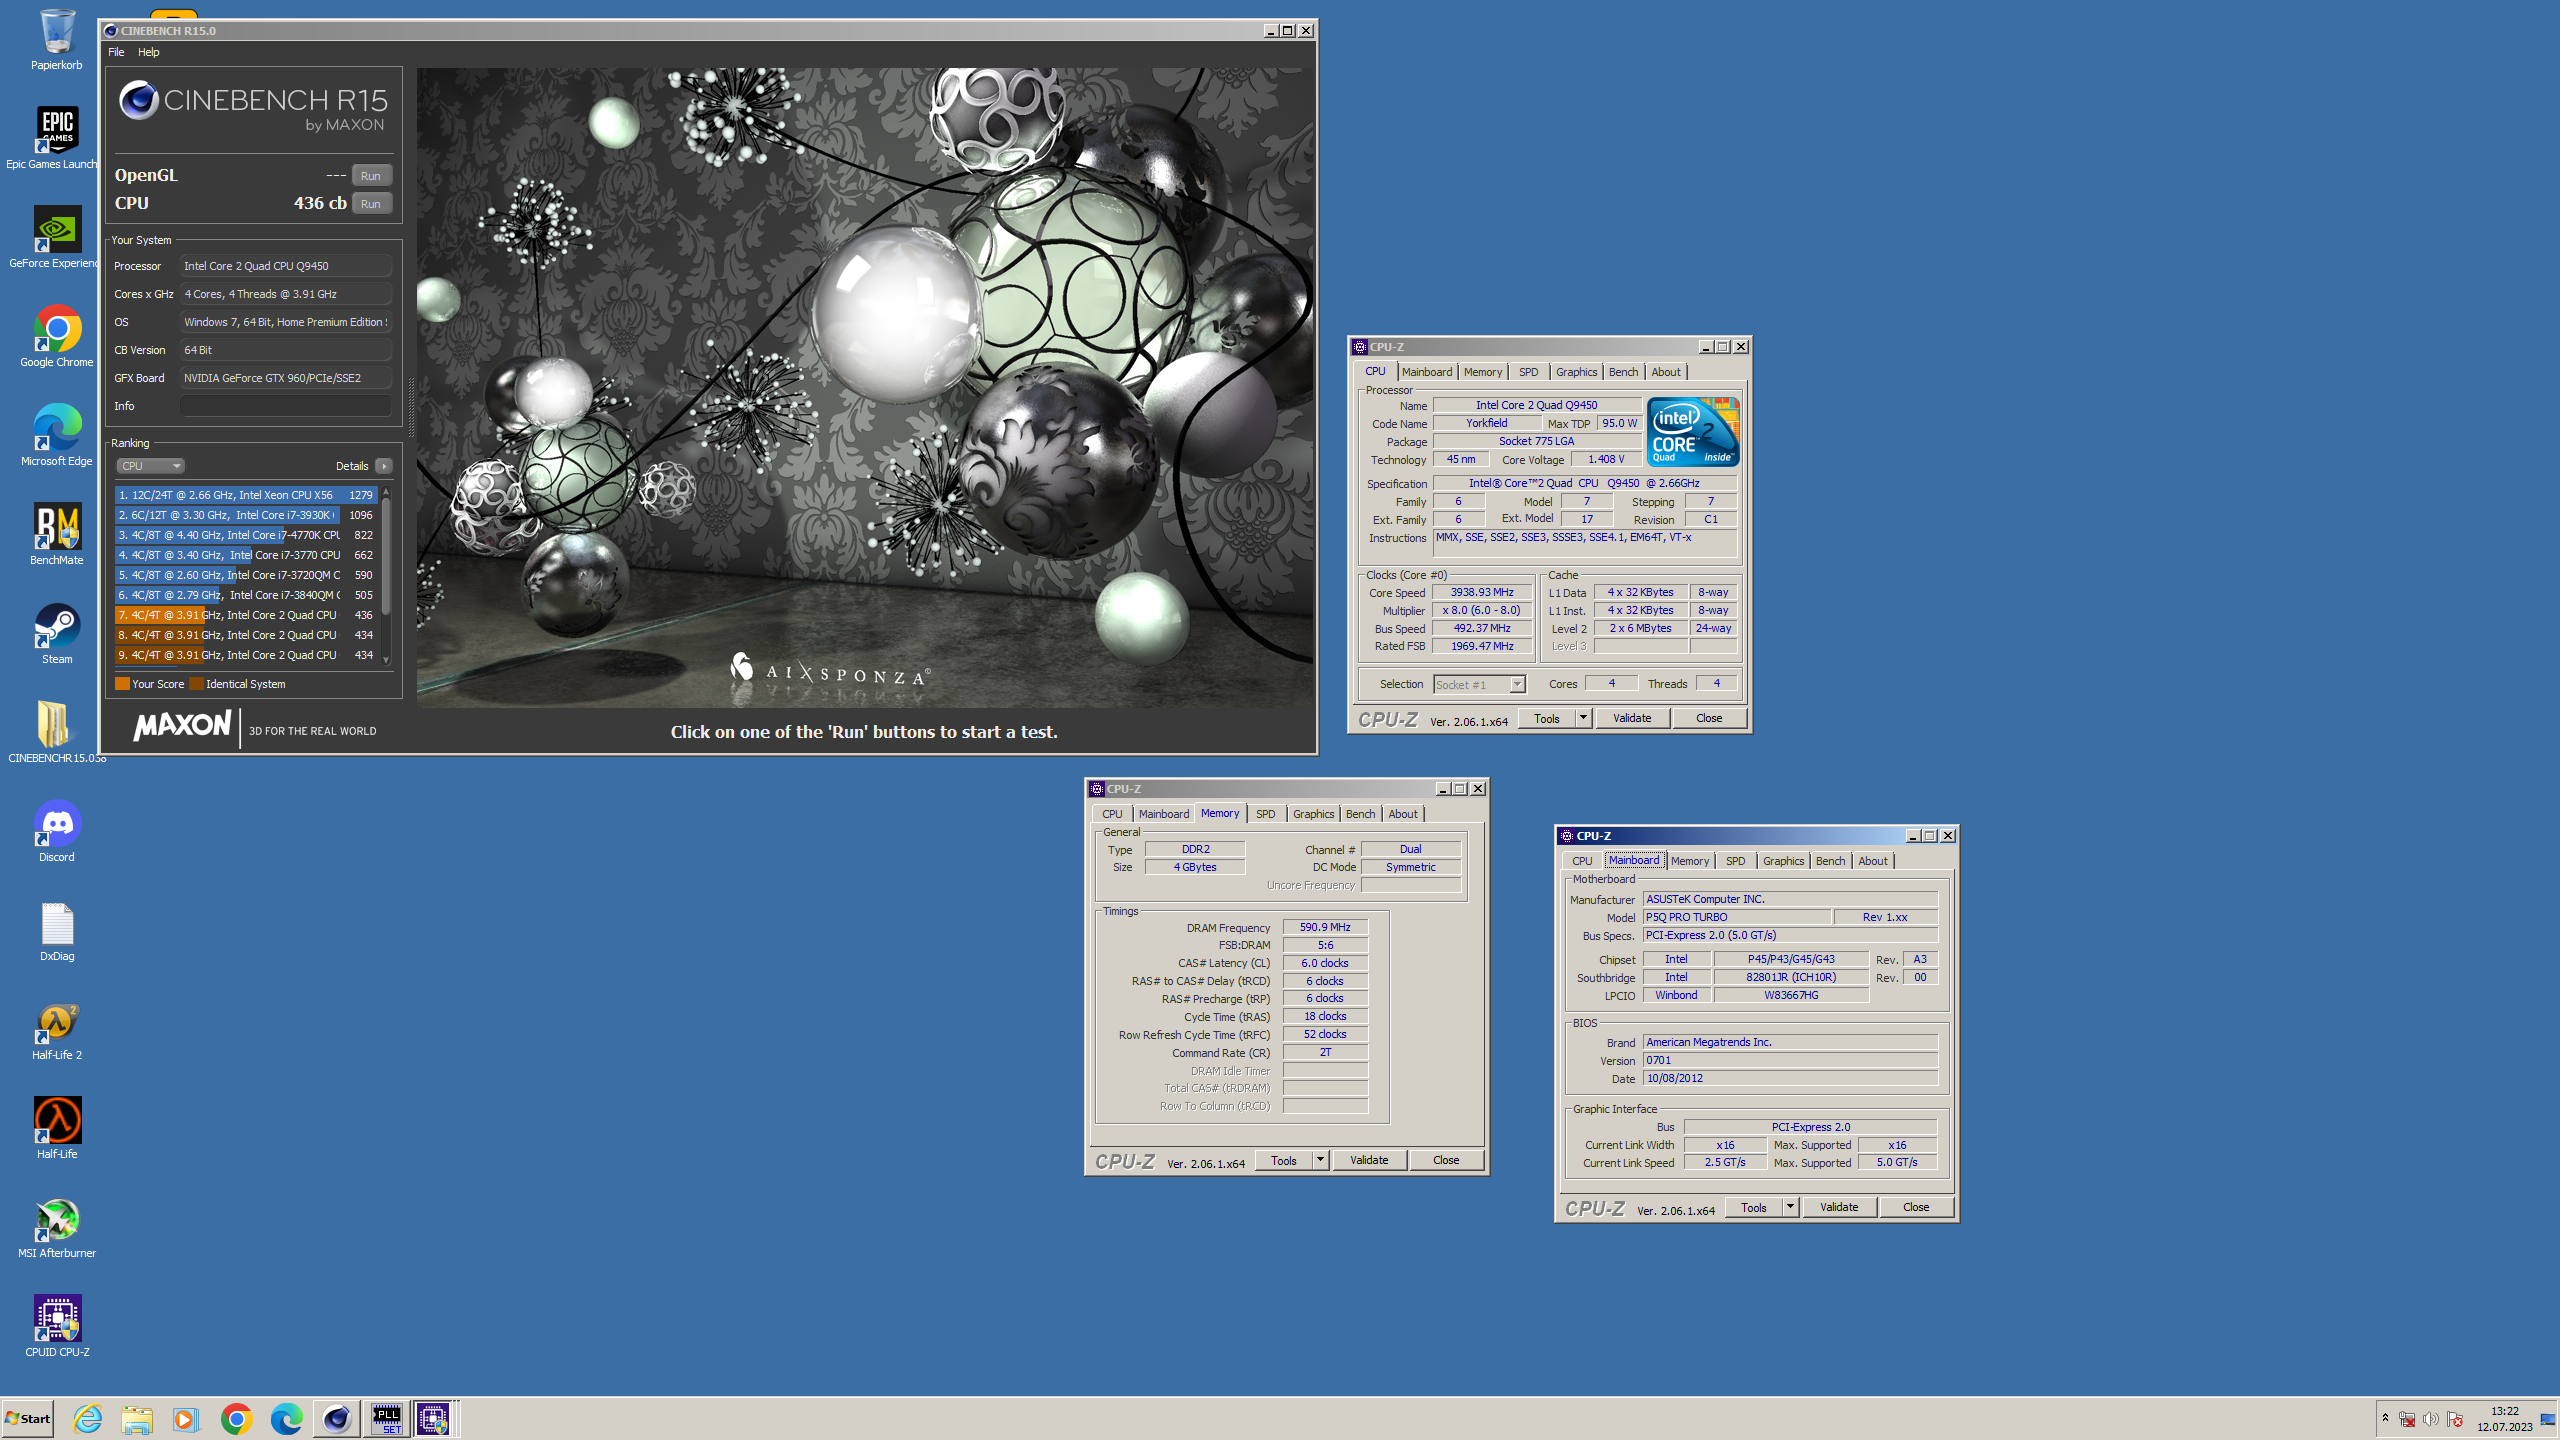Viewport: 2560px width, 1440px height.
Task: Open About tab in CPU-Z Mainboard window
Action: coord(1873,861)
